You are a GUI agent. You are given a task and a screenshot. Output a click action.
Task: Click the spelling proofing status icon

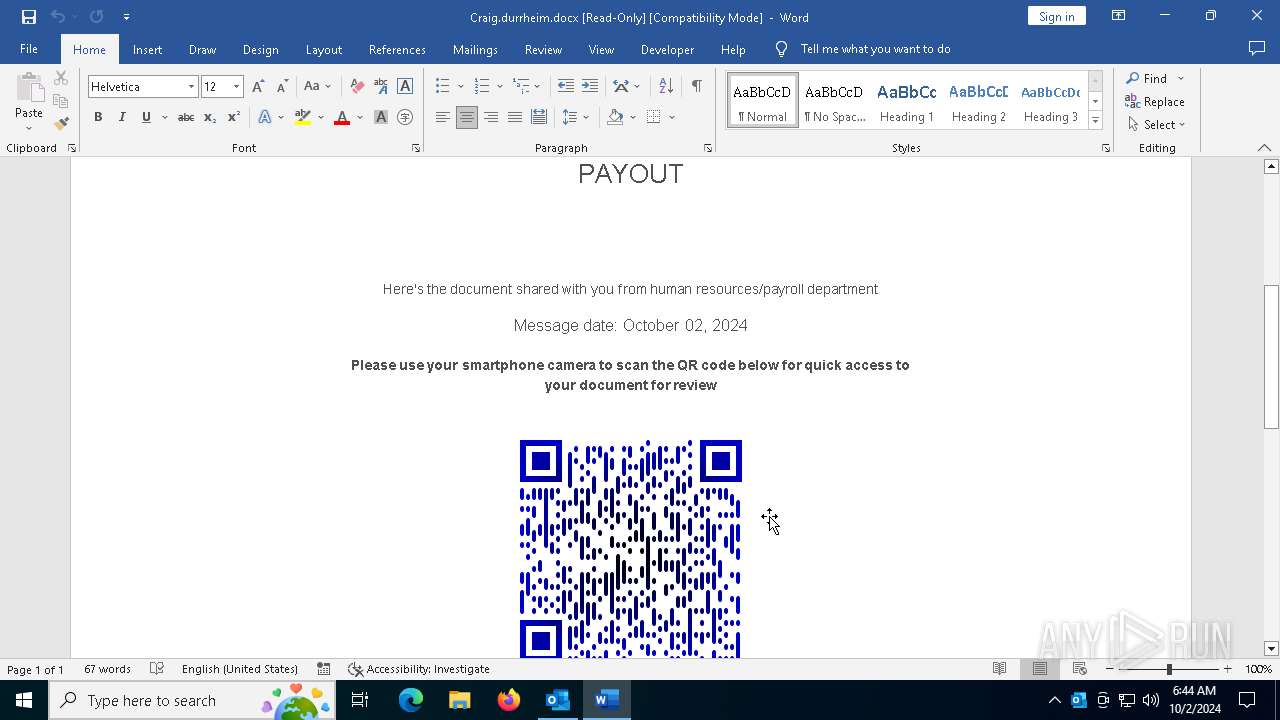click(x=157, y=669)
